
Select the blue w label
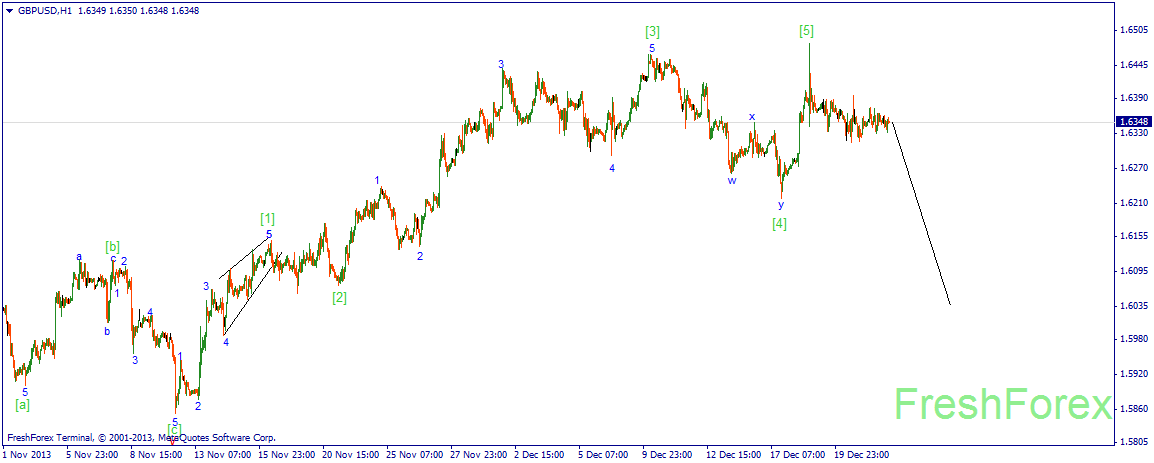click(x=732, y=180)
